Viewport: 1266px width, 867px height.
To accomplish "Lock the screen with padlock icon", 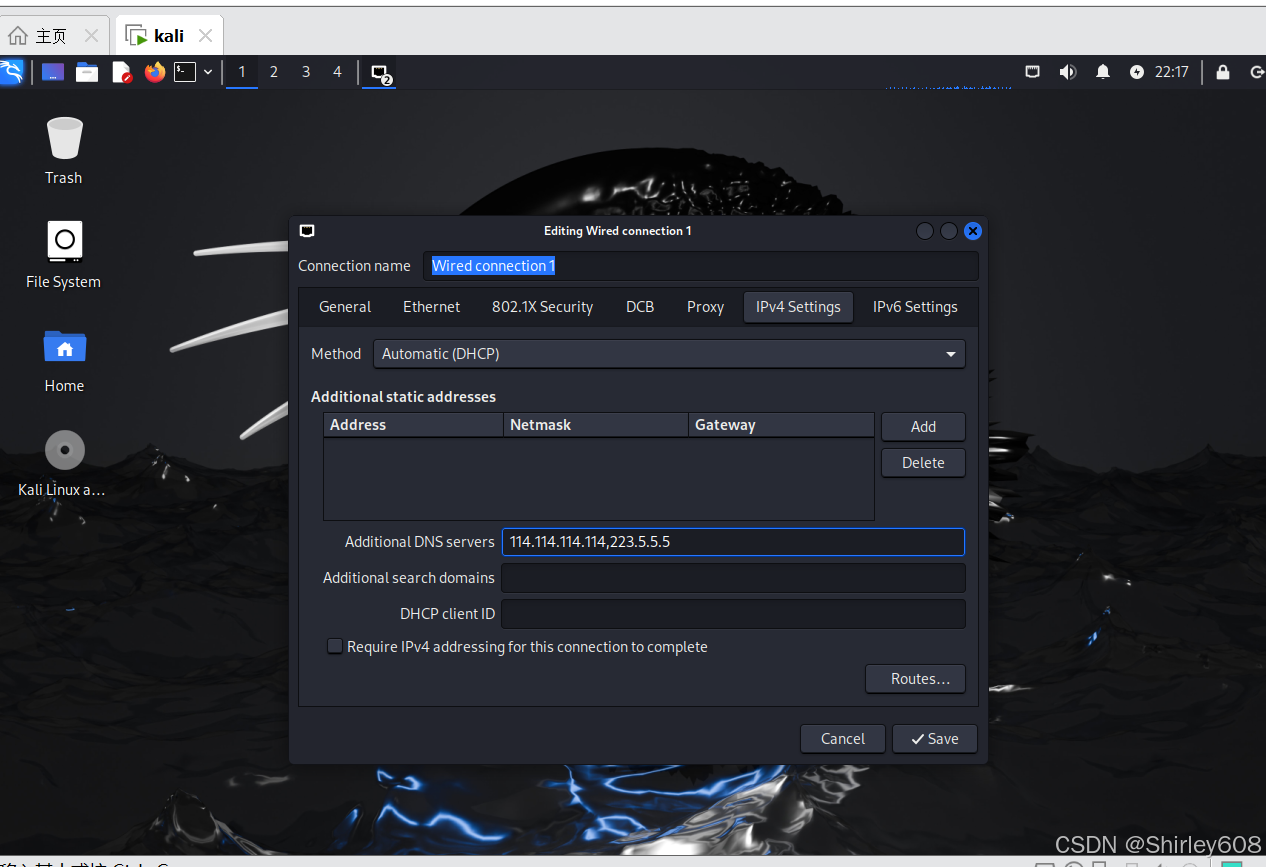I will (x=1222, y=72).
